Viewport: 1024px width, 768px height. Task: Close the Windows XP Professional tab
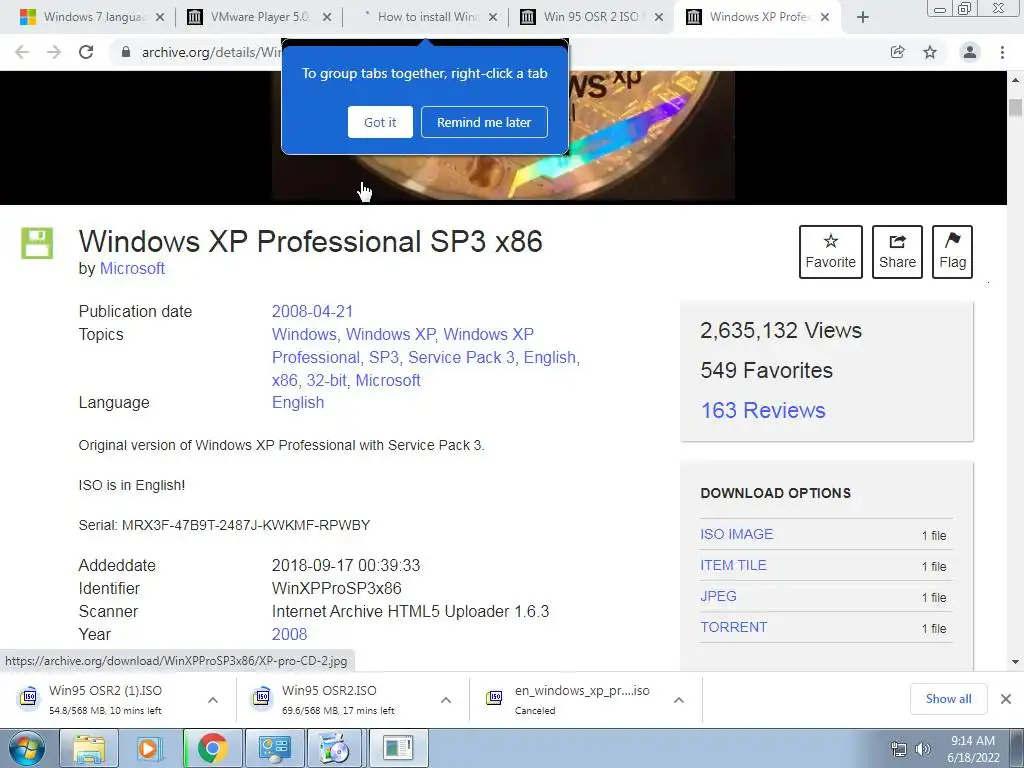click(x=825, y=17)
